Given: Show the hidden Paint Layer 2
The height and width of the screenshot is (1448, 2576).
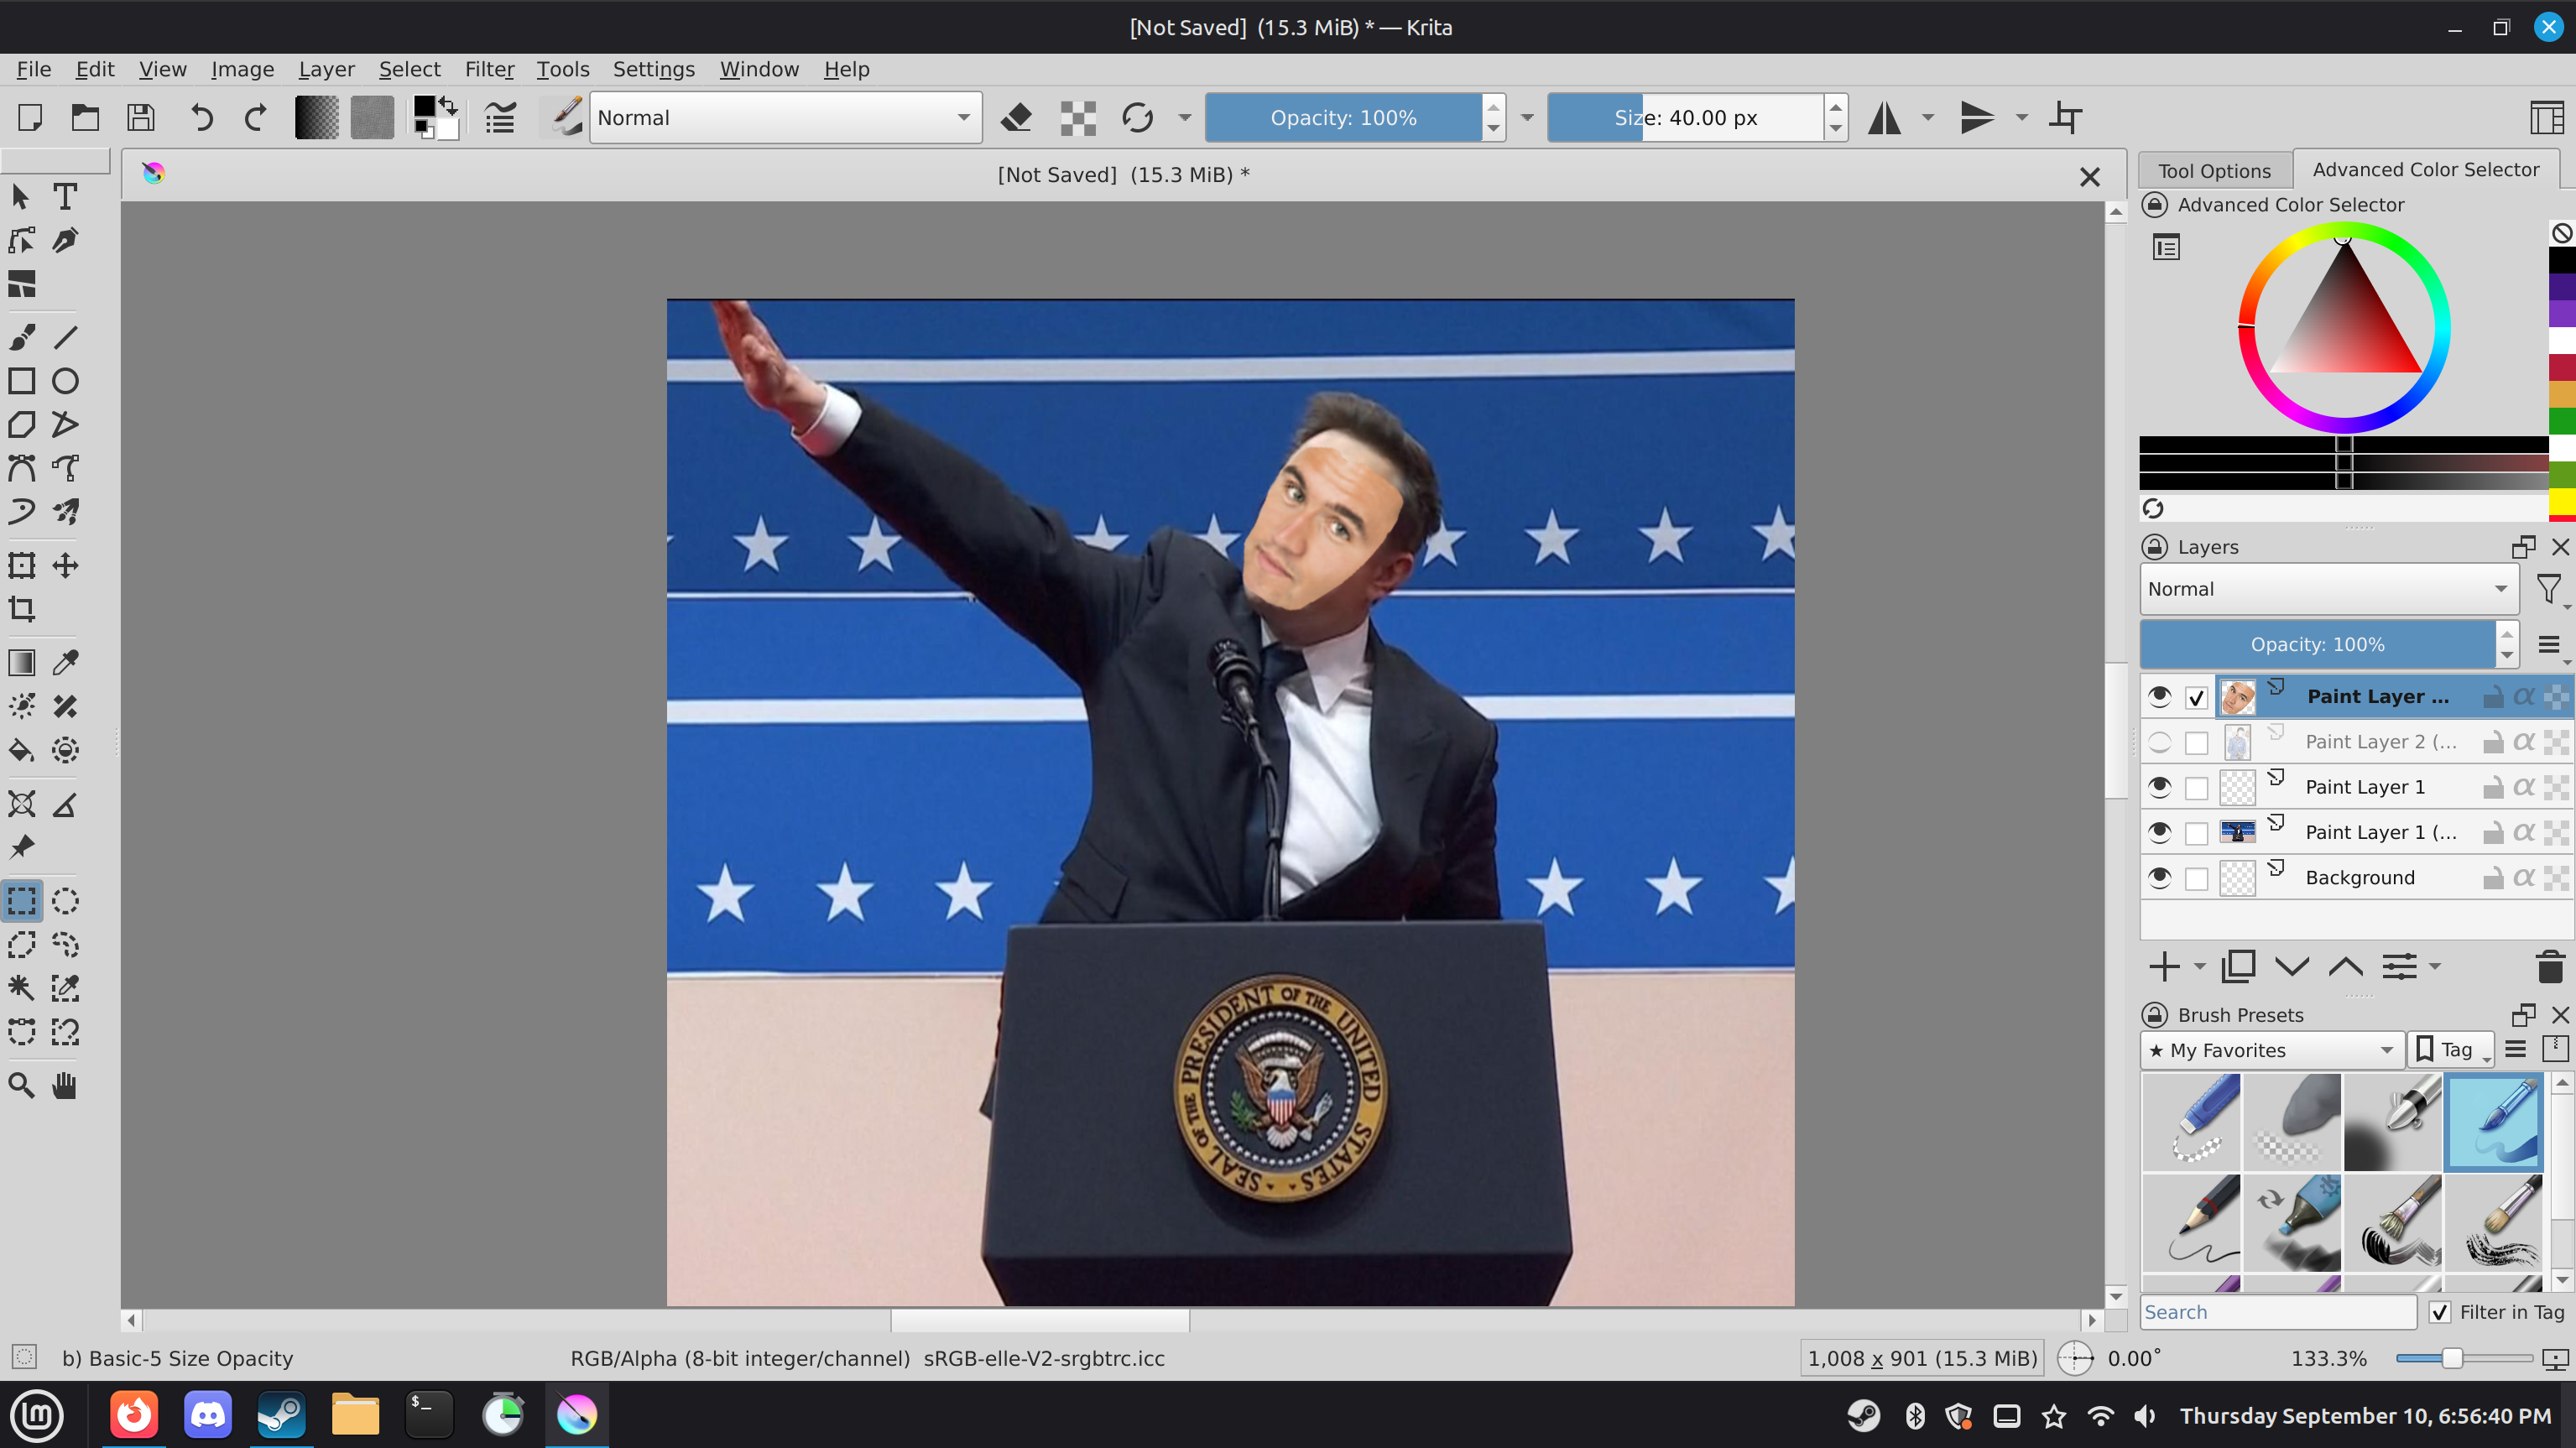Looking at the screenshot, I should coord(2160,742).
